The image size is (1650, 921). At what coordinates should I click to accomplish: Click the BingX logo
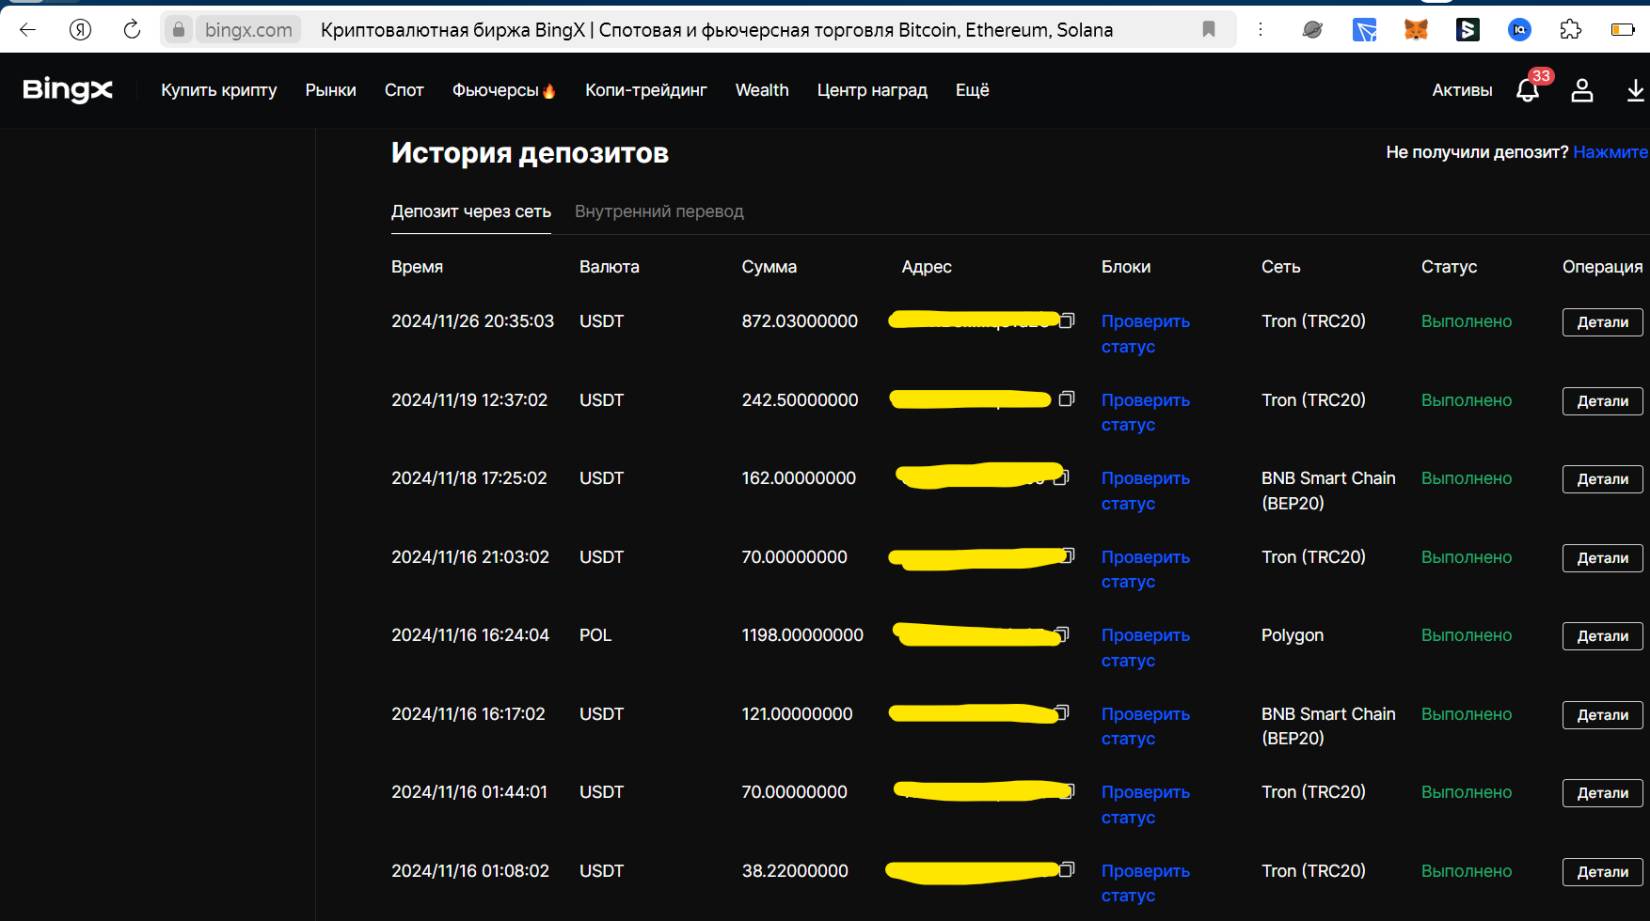[67, 90]
